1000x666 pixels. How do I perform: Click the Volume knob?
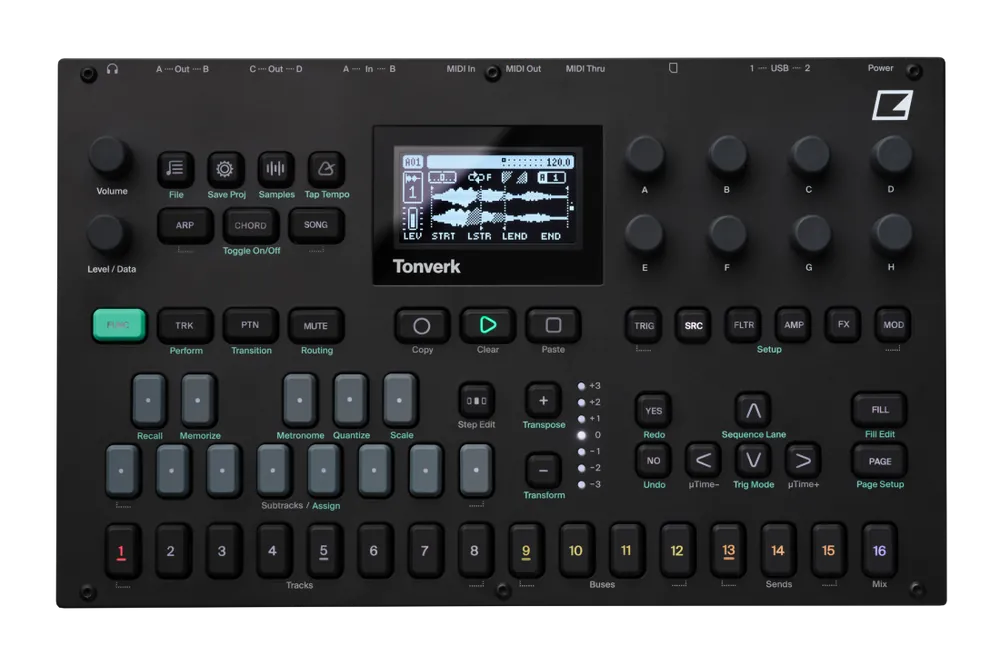click(x=109, y=156)
